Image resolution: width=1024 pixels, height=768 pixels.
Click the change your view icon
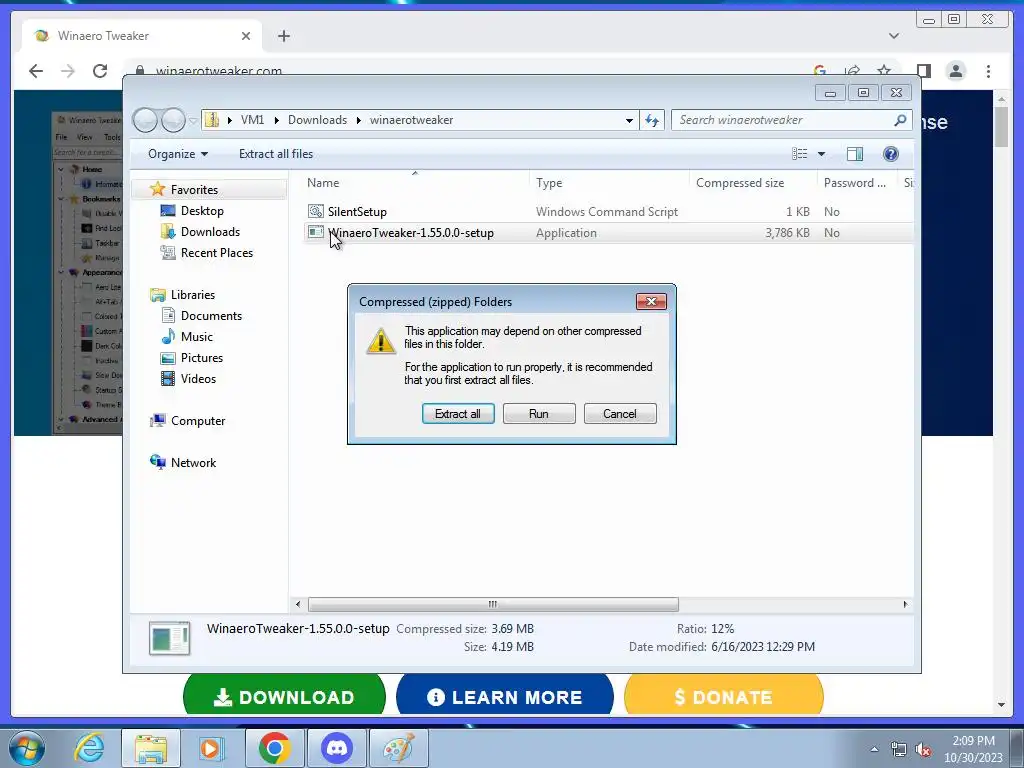point(799,154)
